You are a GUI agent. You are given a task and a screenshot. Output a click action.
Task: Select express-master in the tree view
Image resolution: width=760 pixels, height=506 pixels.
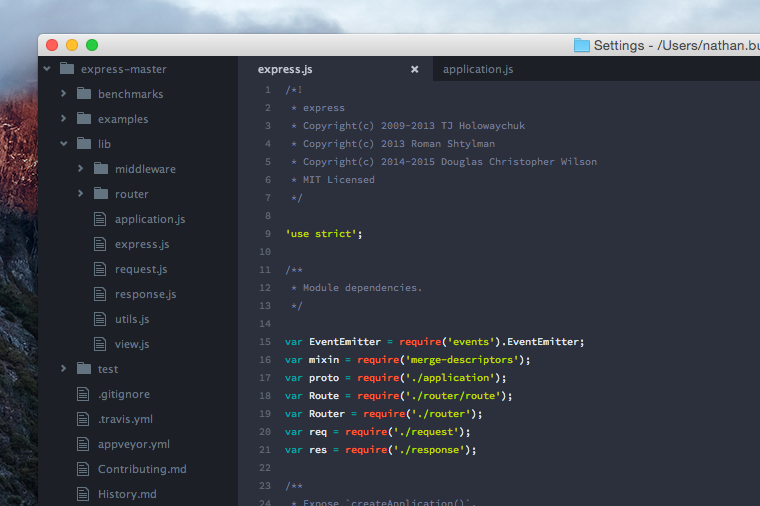point(124,69)
